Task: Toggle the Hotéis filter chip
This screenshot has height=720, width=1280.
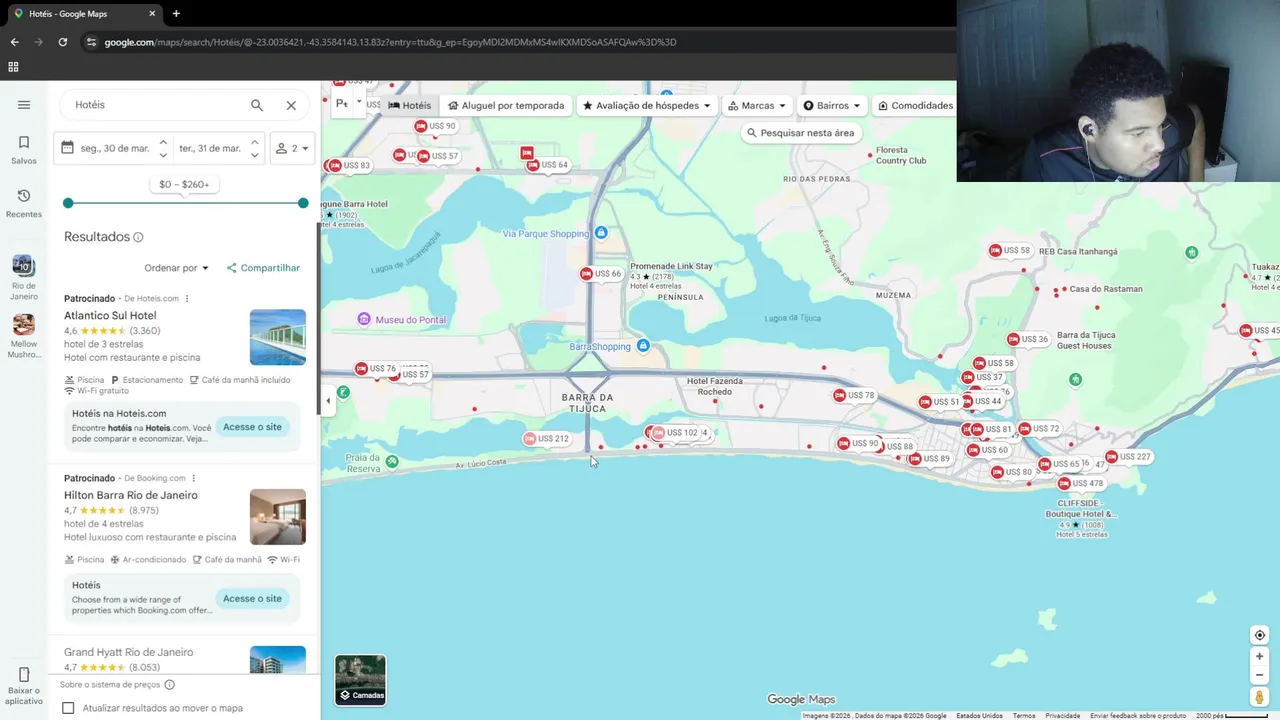Action: click(410, 105)
